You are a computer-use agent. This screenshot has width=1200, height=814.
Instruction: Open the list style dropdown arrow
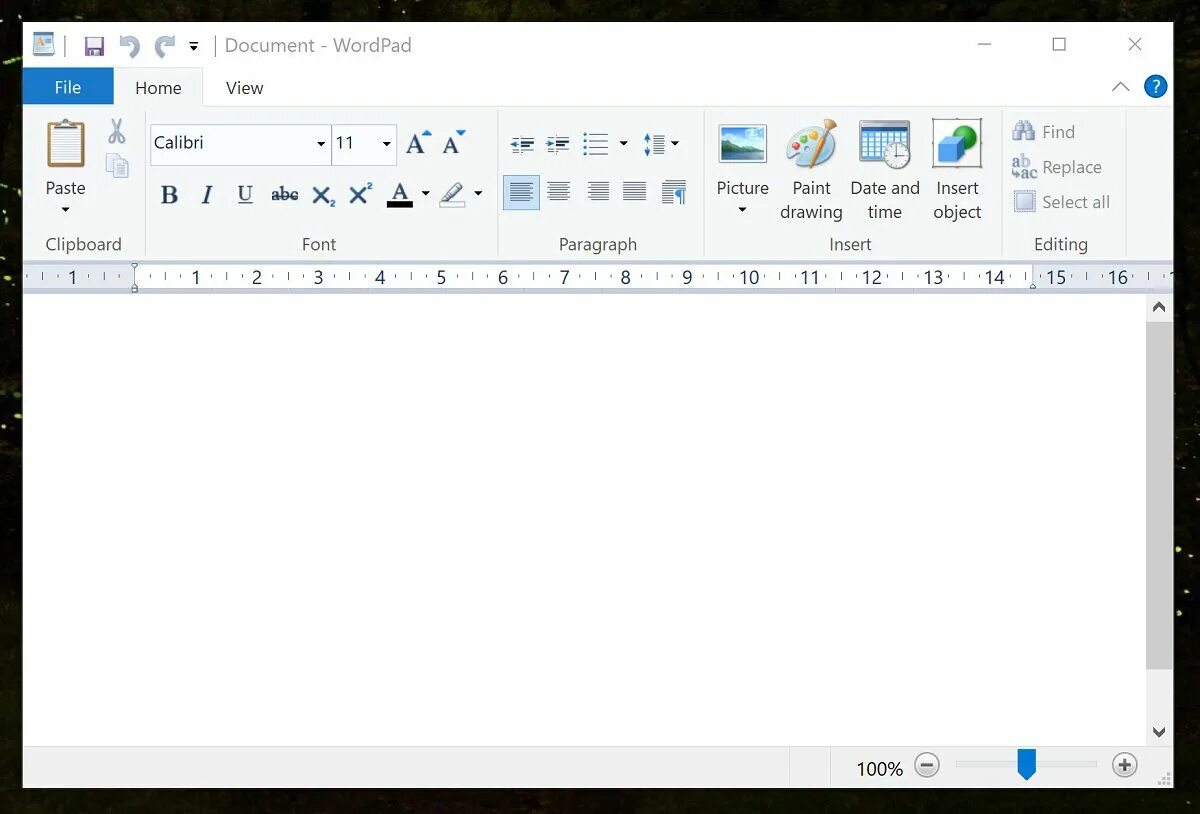click(x=624, y=144)
